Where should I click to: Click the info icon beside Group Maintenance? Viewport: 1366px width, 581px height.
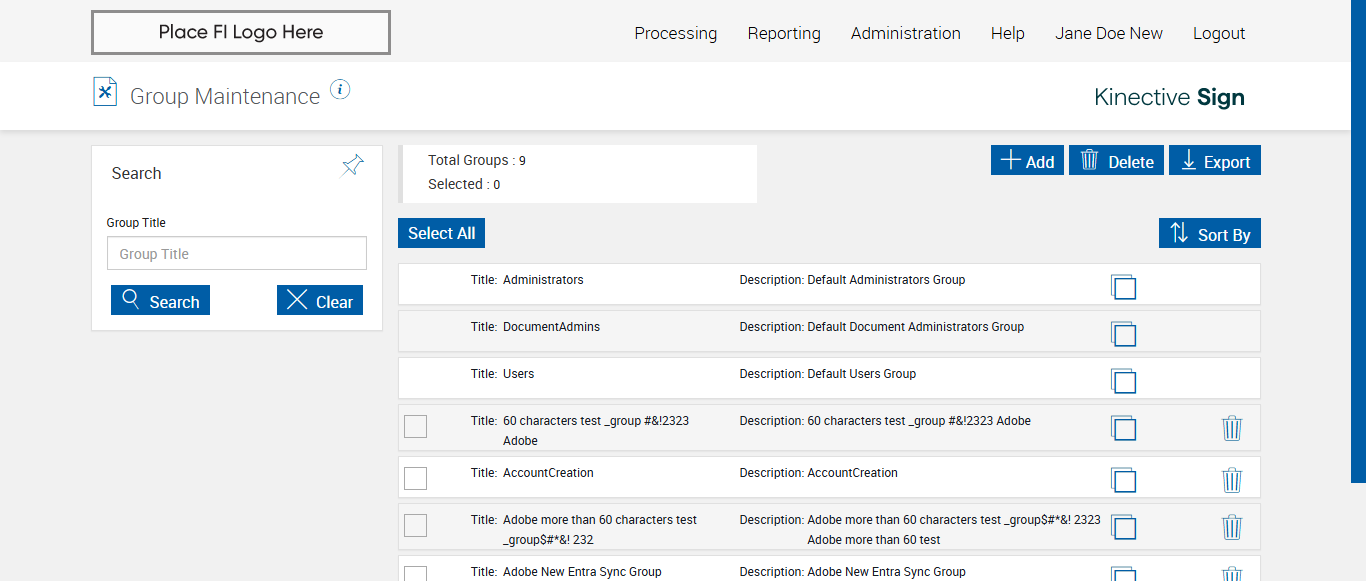[340, 90]
